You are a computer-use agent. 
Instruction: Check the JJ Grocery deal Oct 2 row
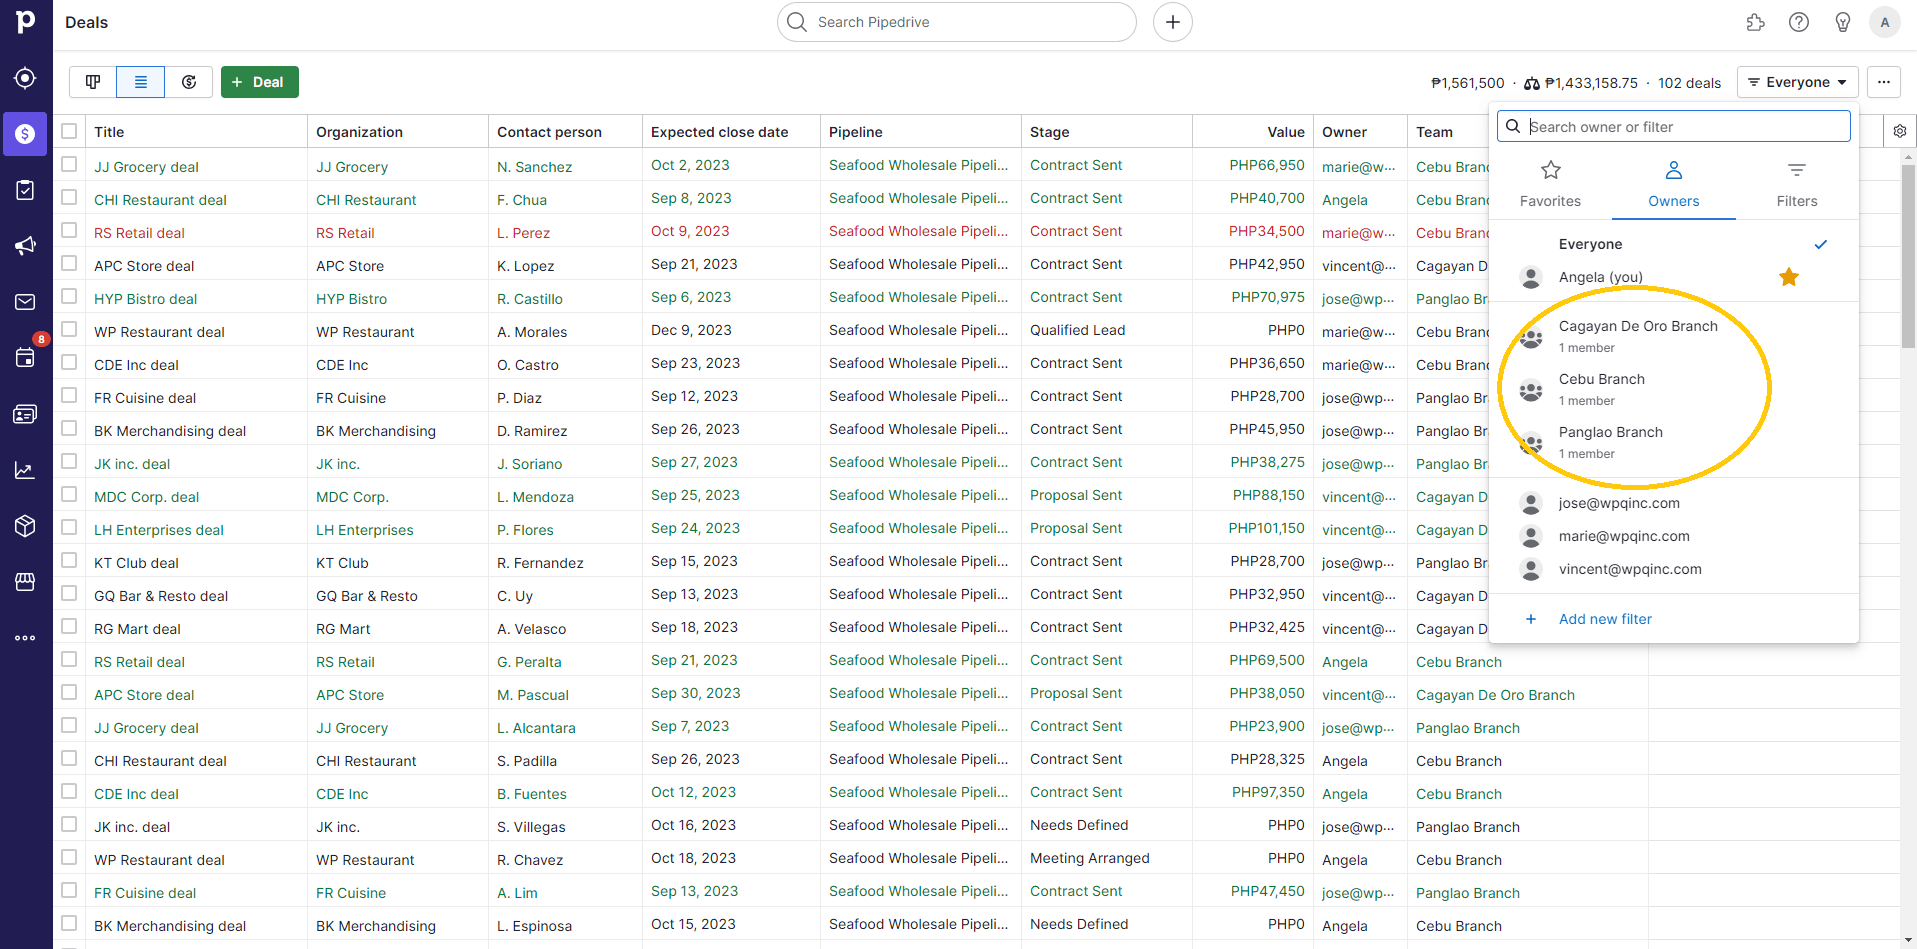(x=69, y=164)
